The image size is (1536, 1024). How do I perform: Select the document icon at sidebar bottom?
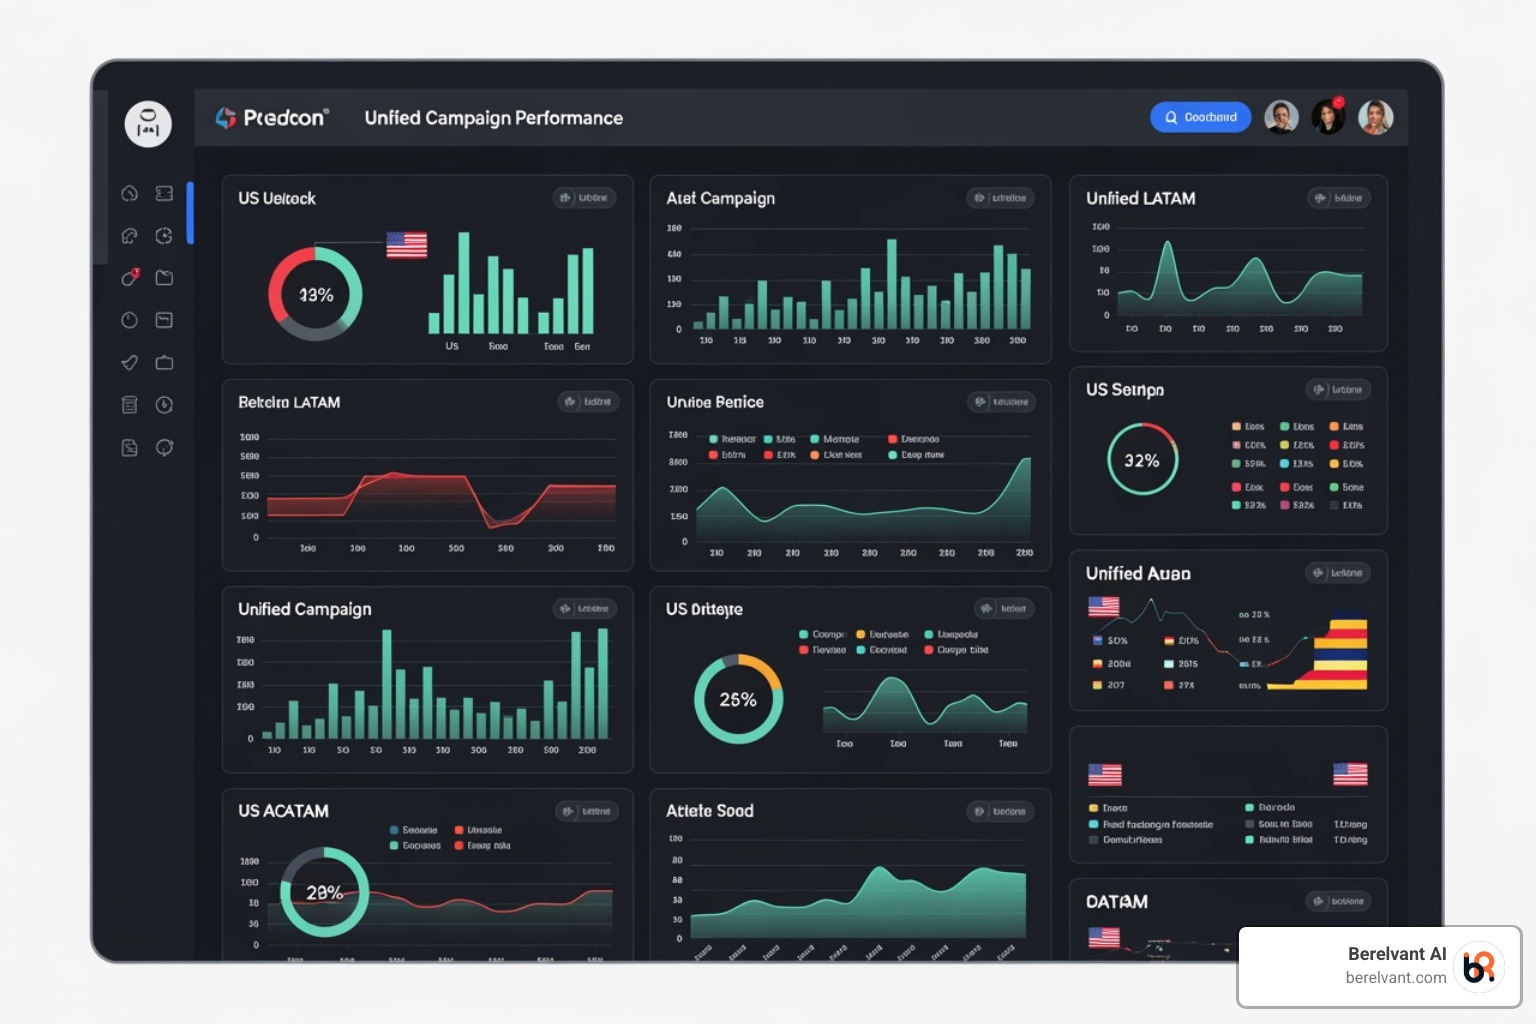[x=129, y=447]
